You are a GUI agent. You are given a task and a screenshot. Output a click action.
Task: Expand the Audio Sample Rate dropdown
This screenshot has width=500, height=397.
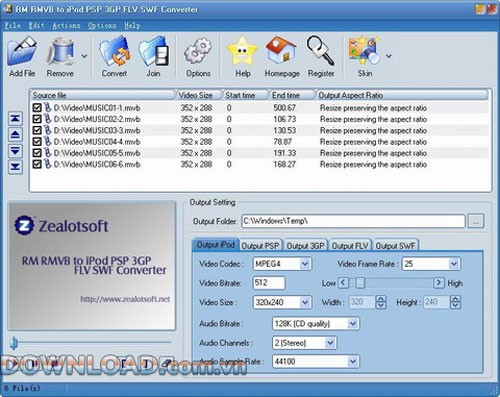click(x=353, y=361)
